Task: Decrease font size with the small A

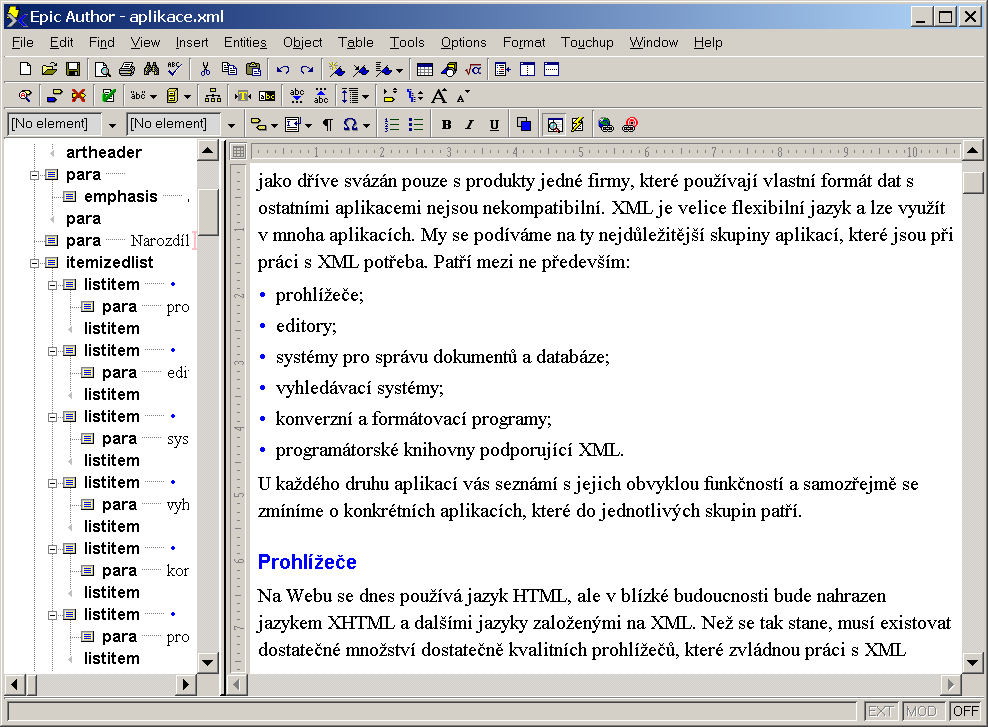Action: (x=462, y=96)
